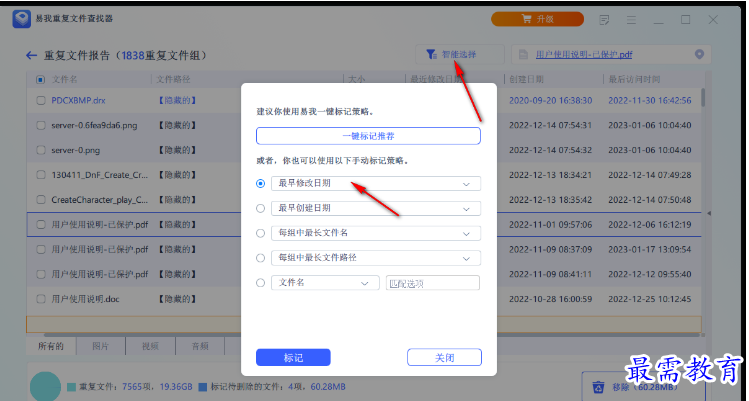Select the 最早修改日期 radio button
The width and height of the screenshot is (749, 401).
coord(260,184)
